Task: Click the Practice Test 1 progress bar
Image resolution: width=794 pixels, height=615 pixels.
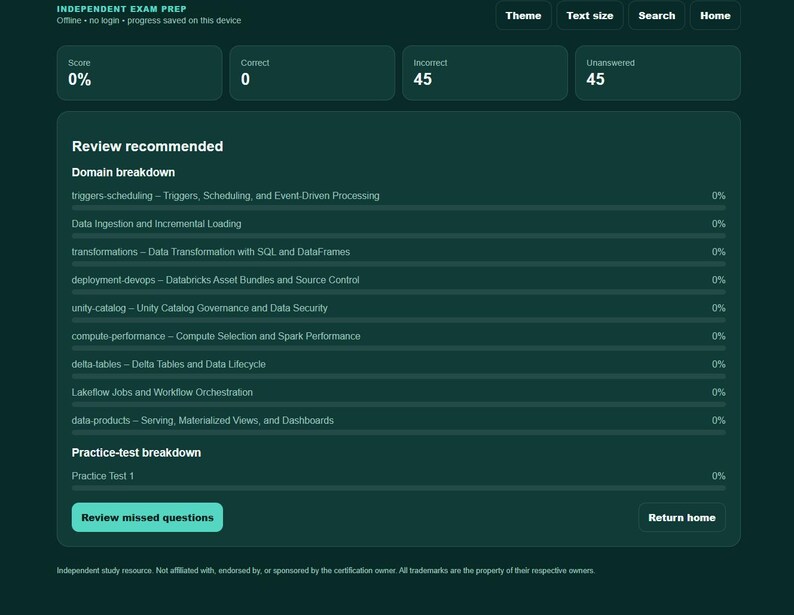Action: (x=399, y=488)
